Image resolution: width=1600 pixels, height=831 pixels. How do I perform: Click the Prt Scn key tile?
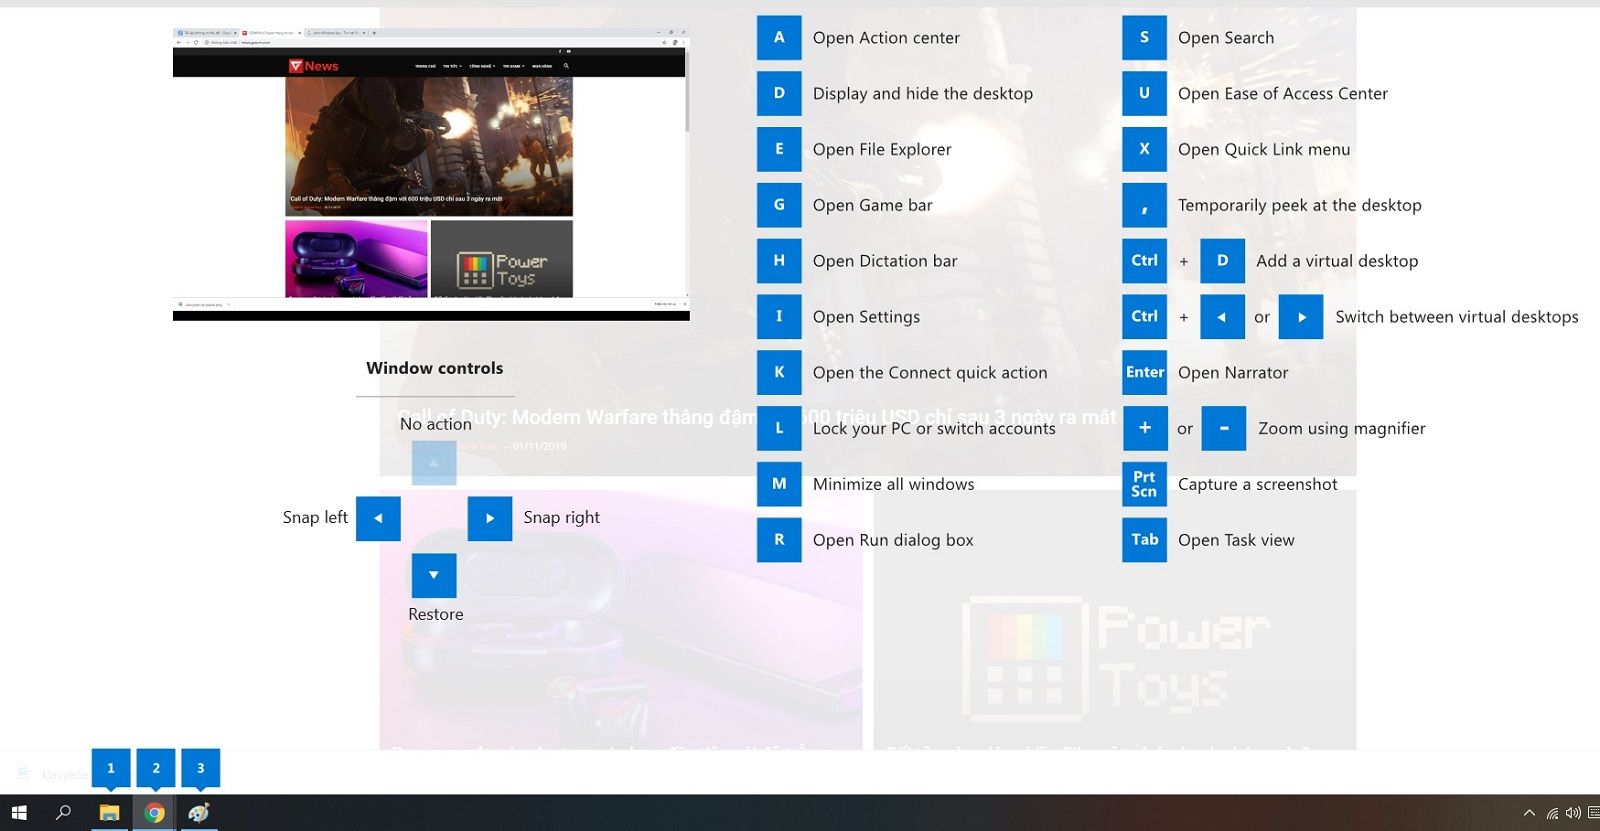tap(1144, 484)
